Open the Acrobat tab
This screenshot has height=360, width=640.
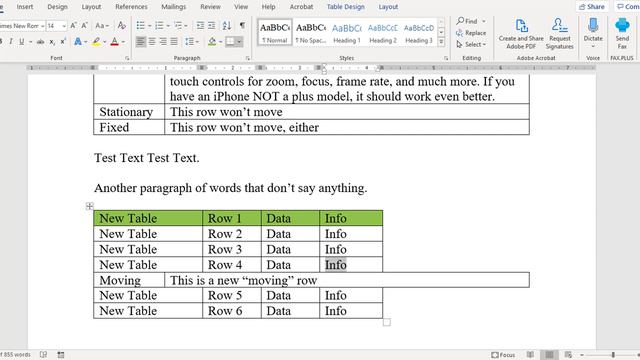pos(301,7)
